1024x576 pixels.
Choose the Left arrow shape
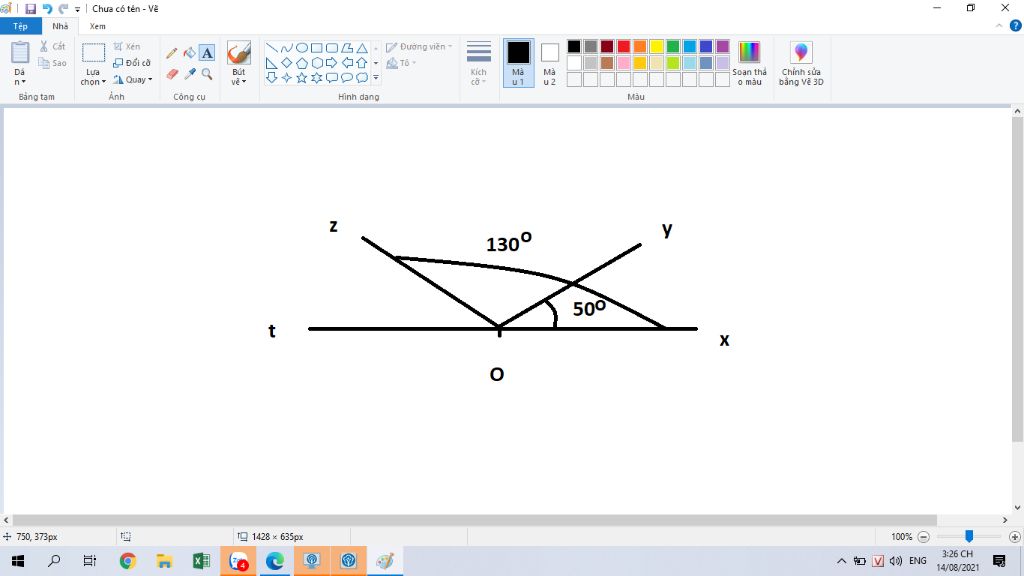point(347,63)
